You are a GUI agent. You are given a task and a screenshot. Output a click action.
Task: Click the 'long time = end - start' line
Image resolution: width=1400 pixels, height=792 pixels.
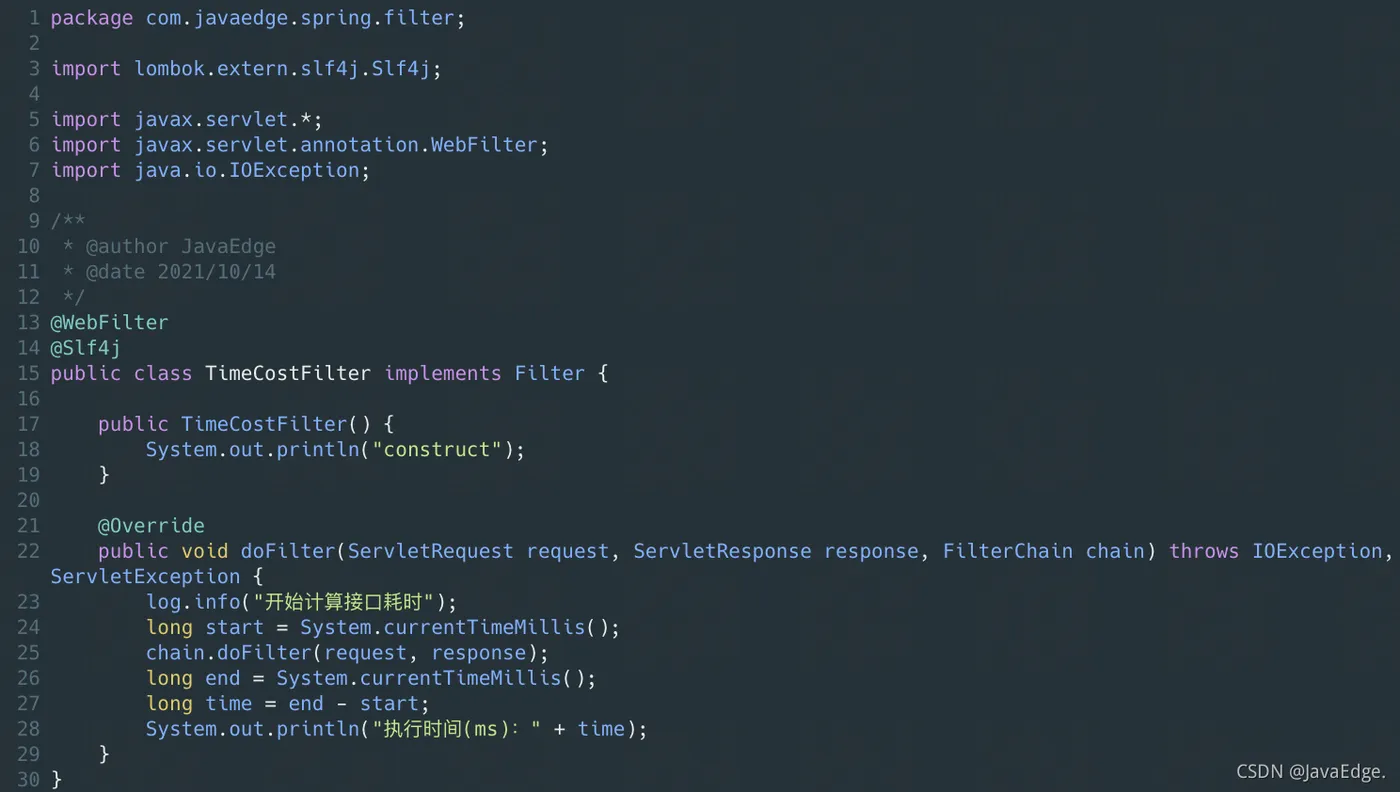coord(288,703)
